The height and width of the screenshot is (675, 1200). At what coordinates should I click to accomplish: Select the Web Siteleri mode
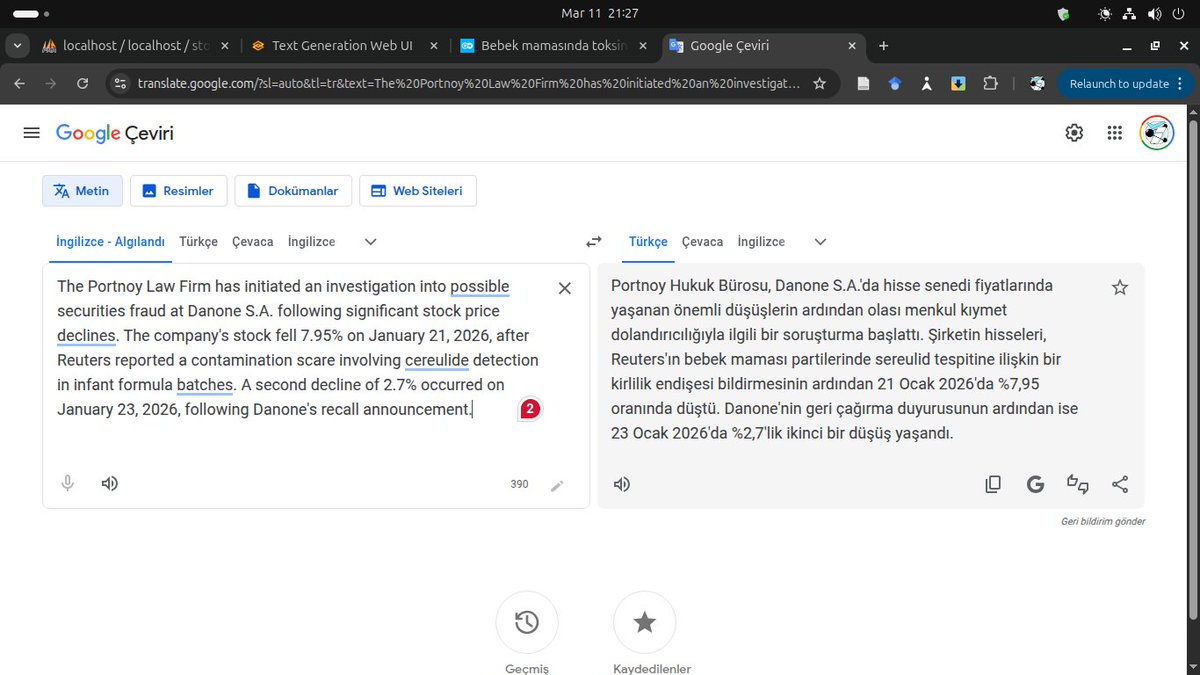pyautogui.click(x=417, y=191)
